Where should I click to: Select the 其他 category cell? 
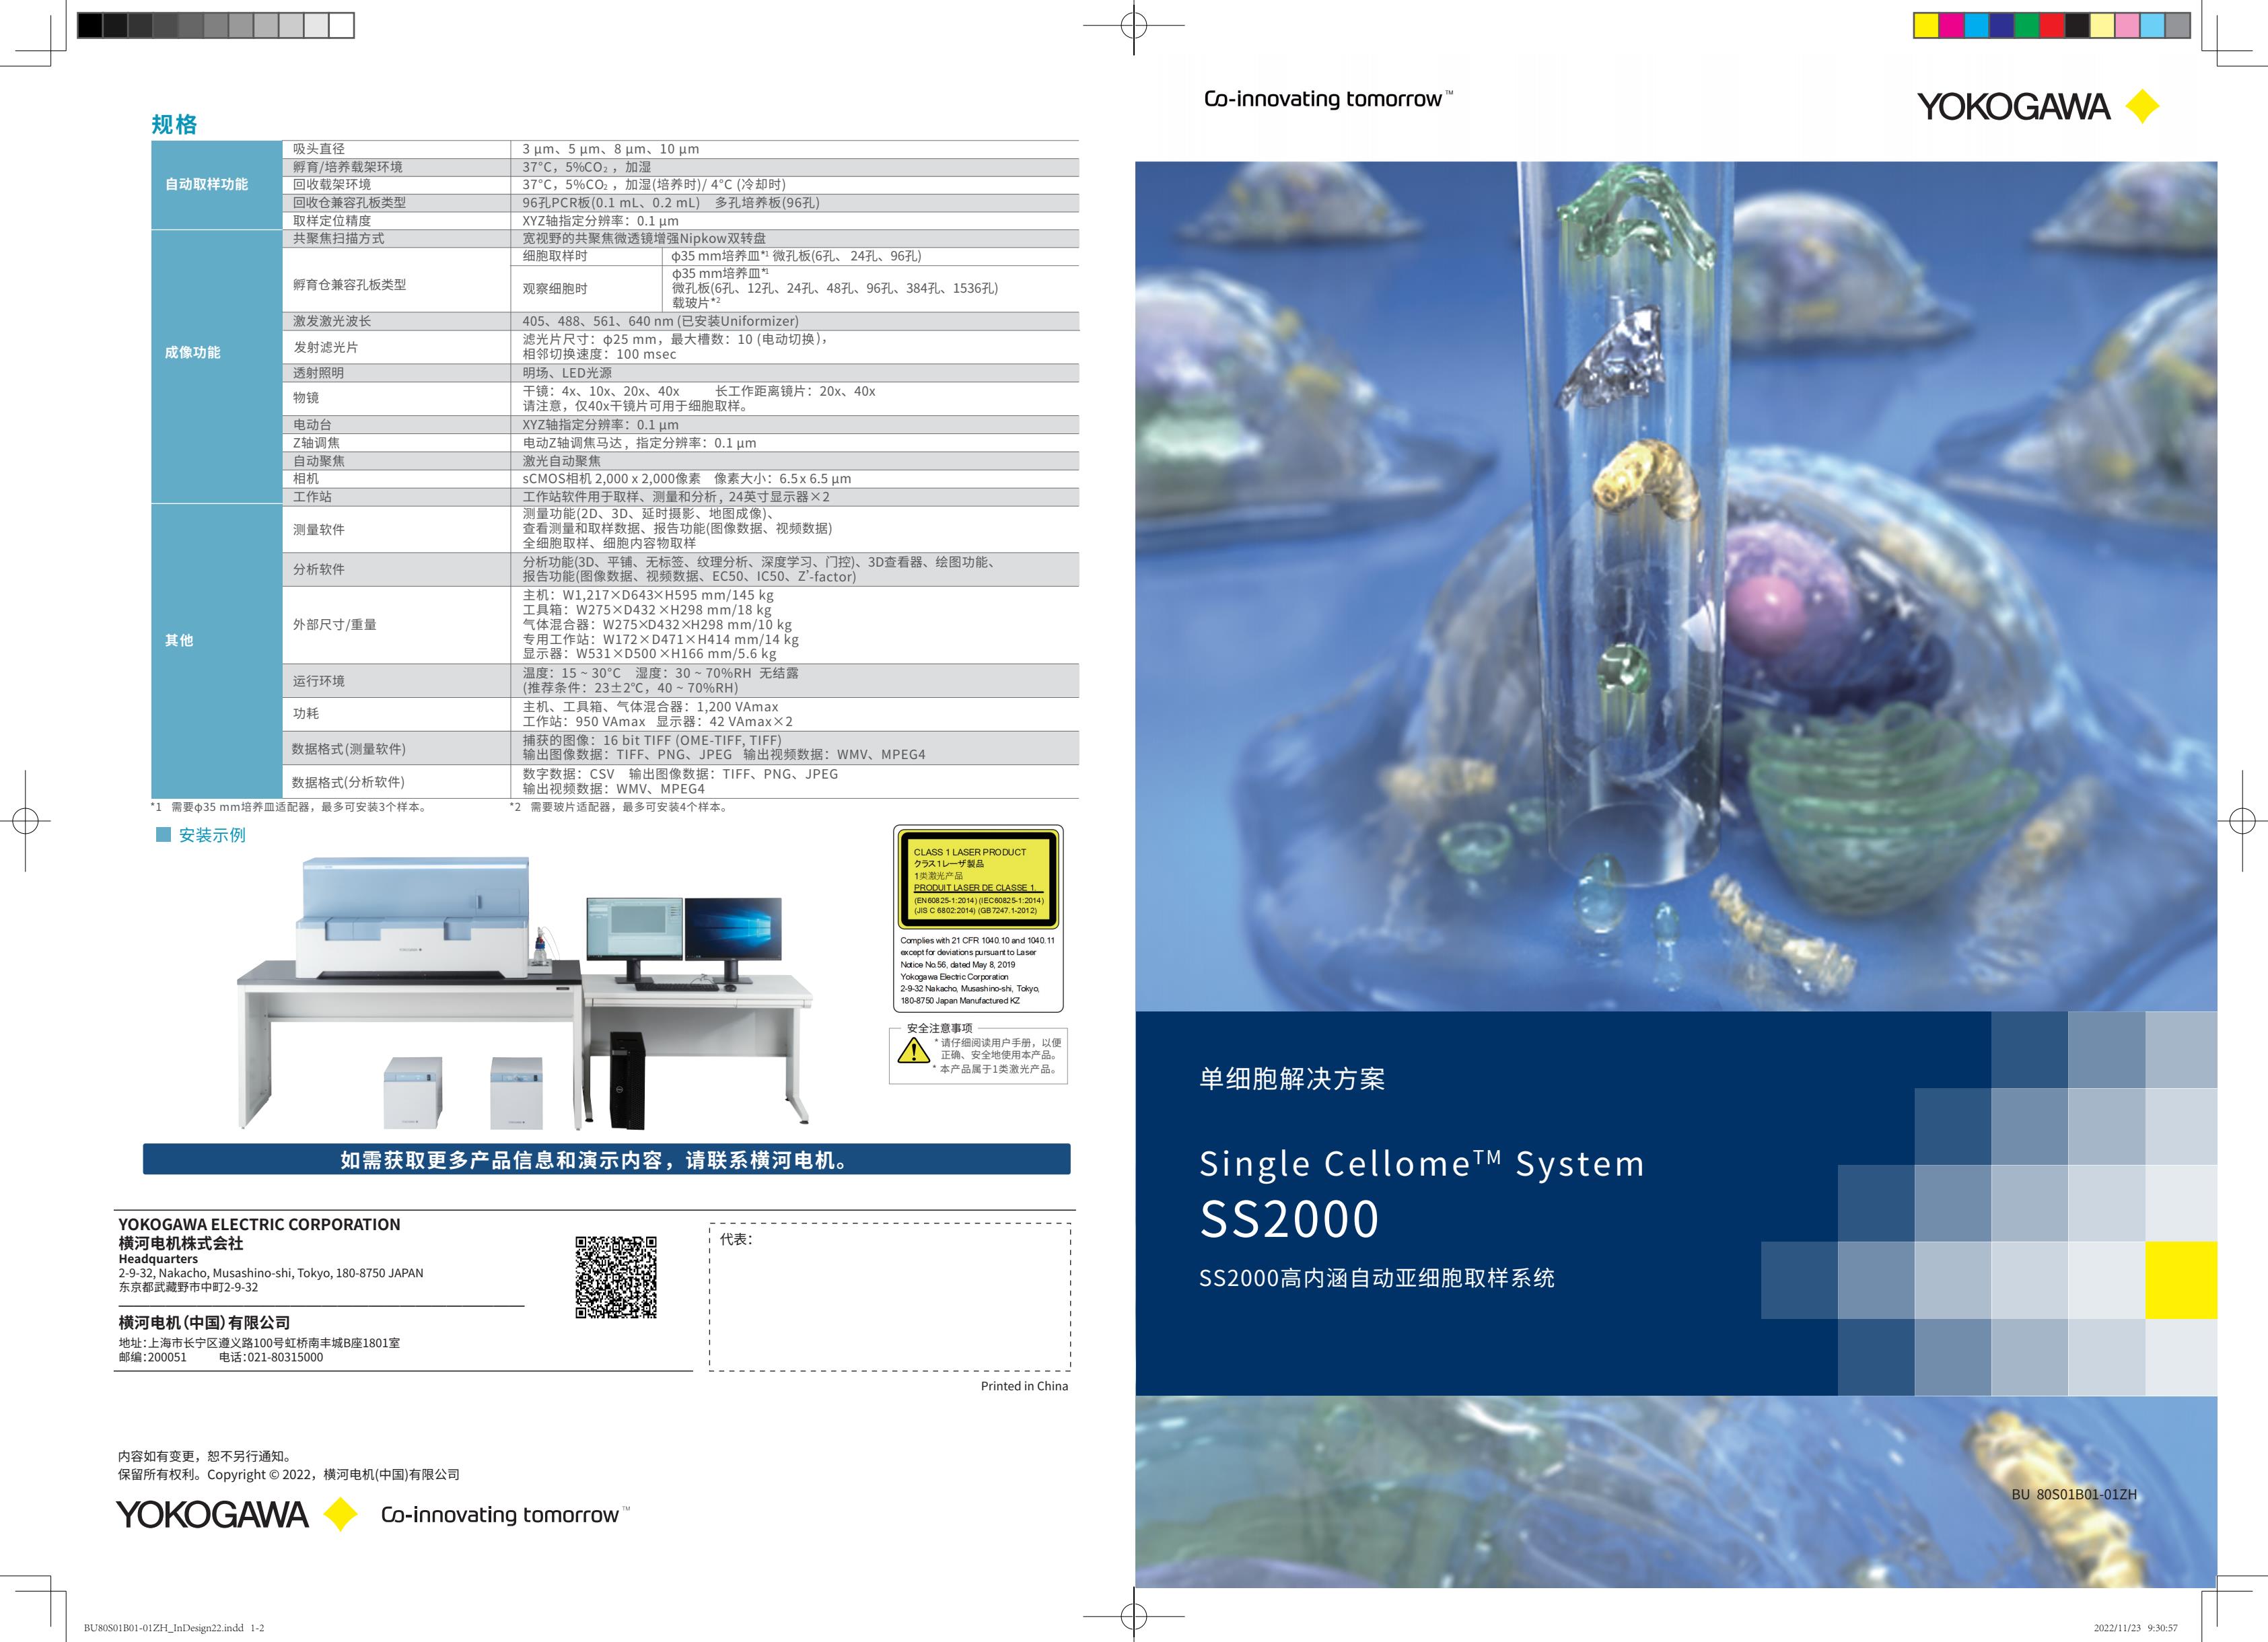(x=216, y=651)
